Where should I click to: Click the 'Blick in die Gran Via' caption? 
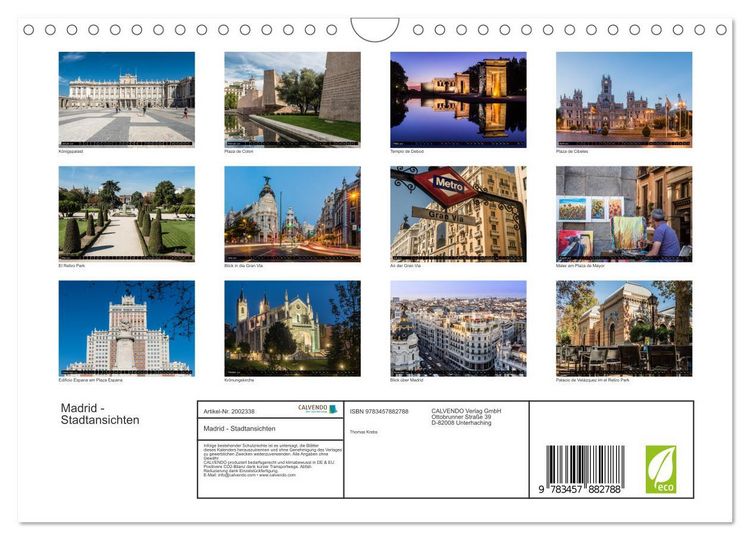click(x=243, y=266)
